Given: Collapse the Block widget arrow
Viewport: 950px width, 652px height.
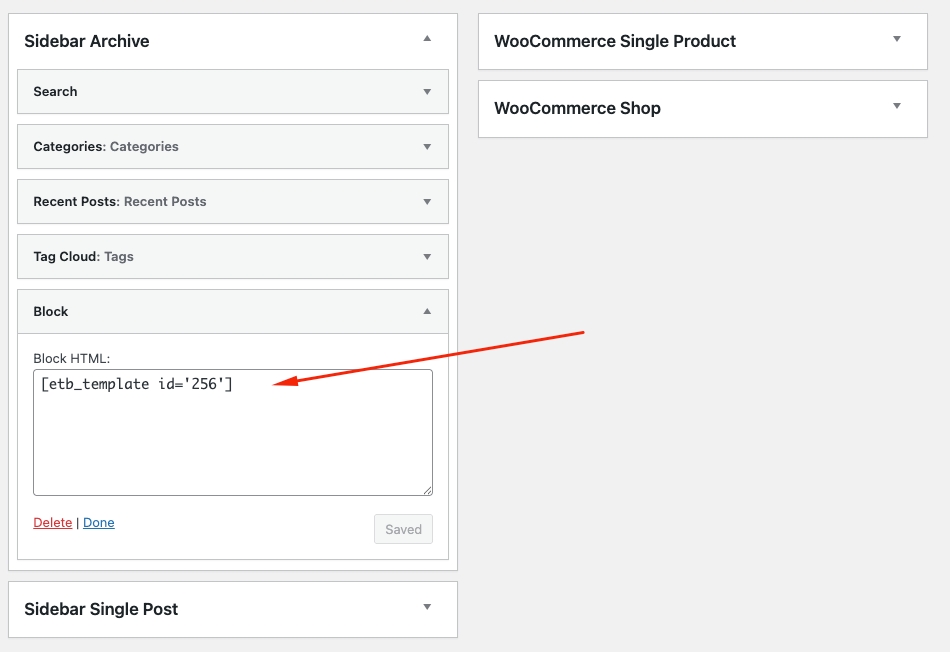Looking at the screenshot, I should pos(427,311).
